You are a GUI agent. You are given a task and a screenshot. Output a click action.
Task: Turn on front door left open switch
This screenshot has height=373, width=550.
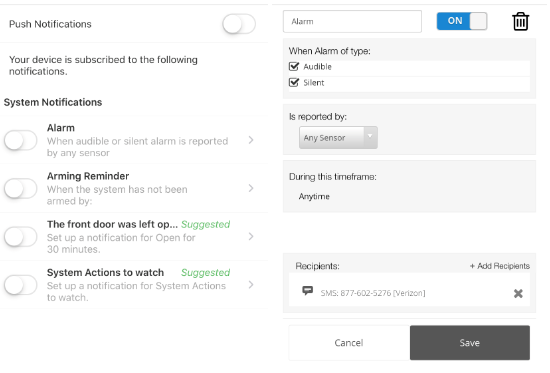coord(20,237)
